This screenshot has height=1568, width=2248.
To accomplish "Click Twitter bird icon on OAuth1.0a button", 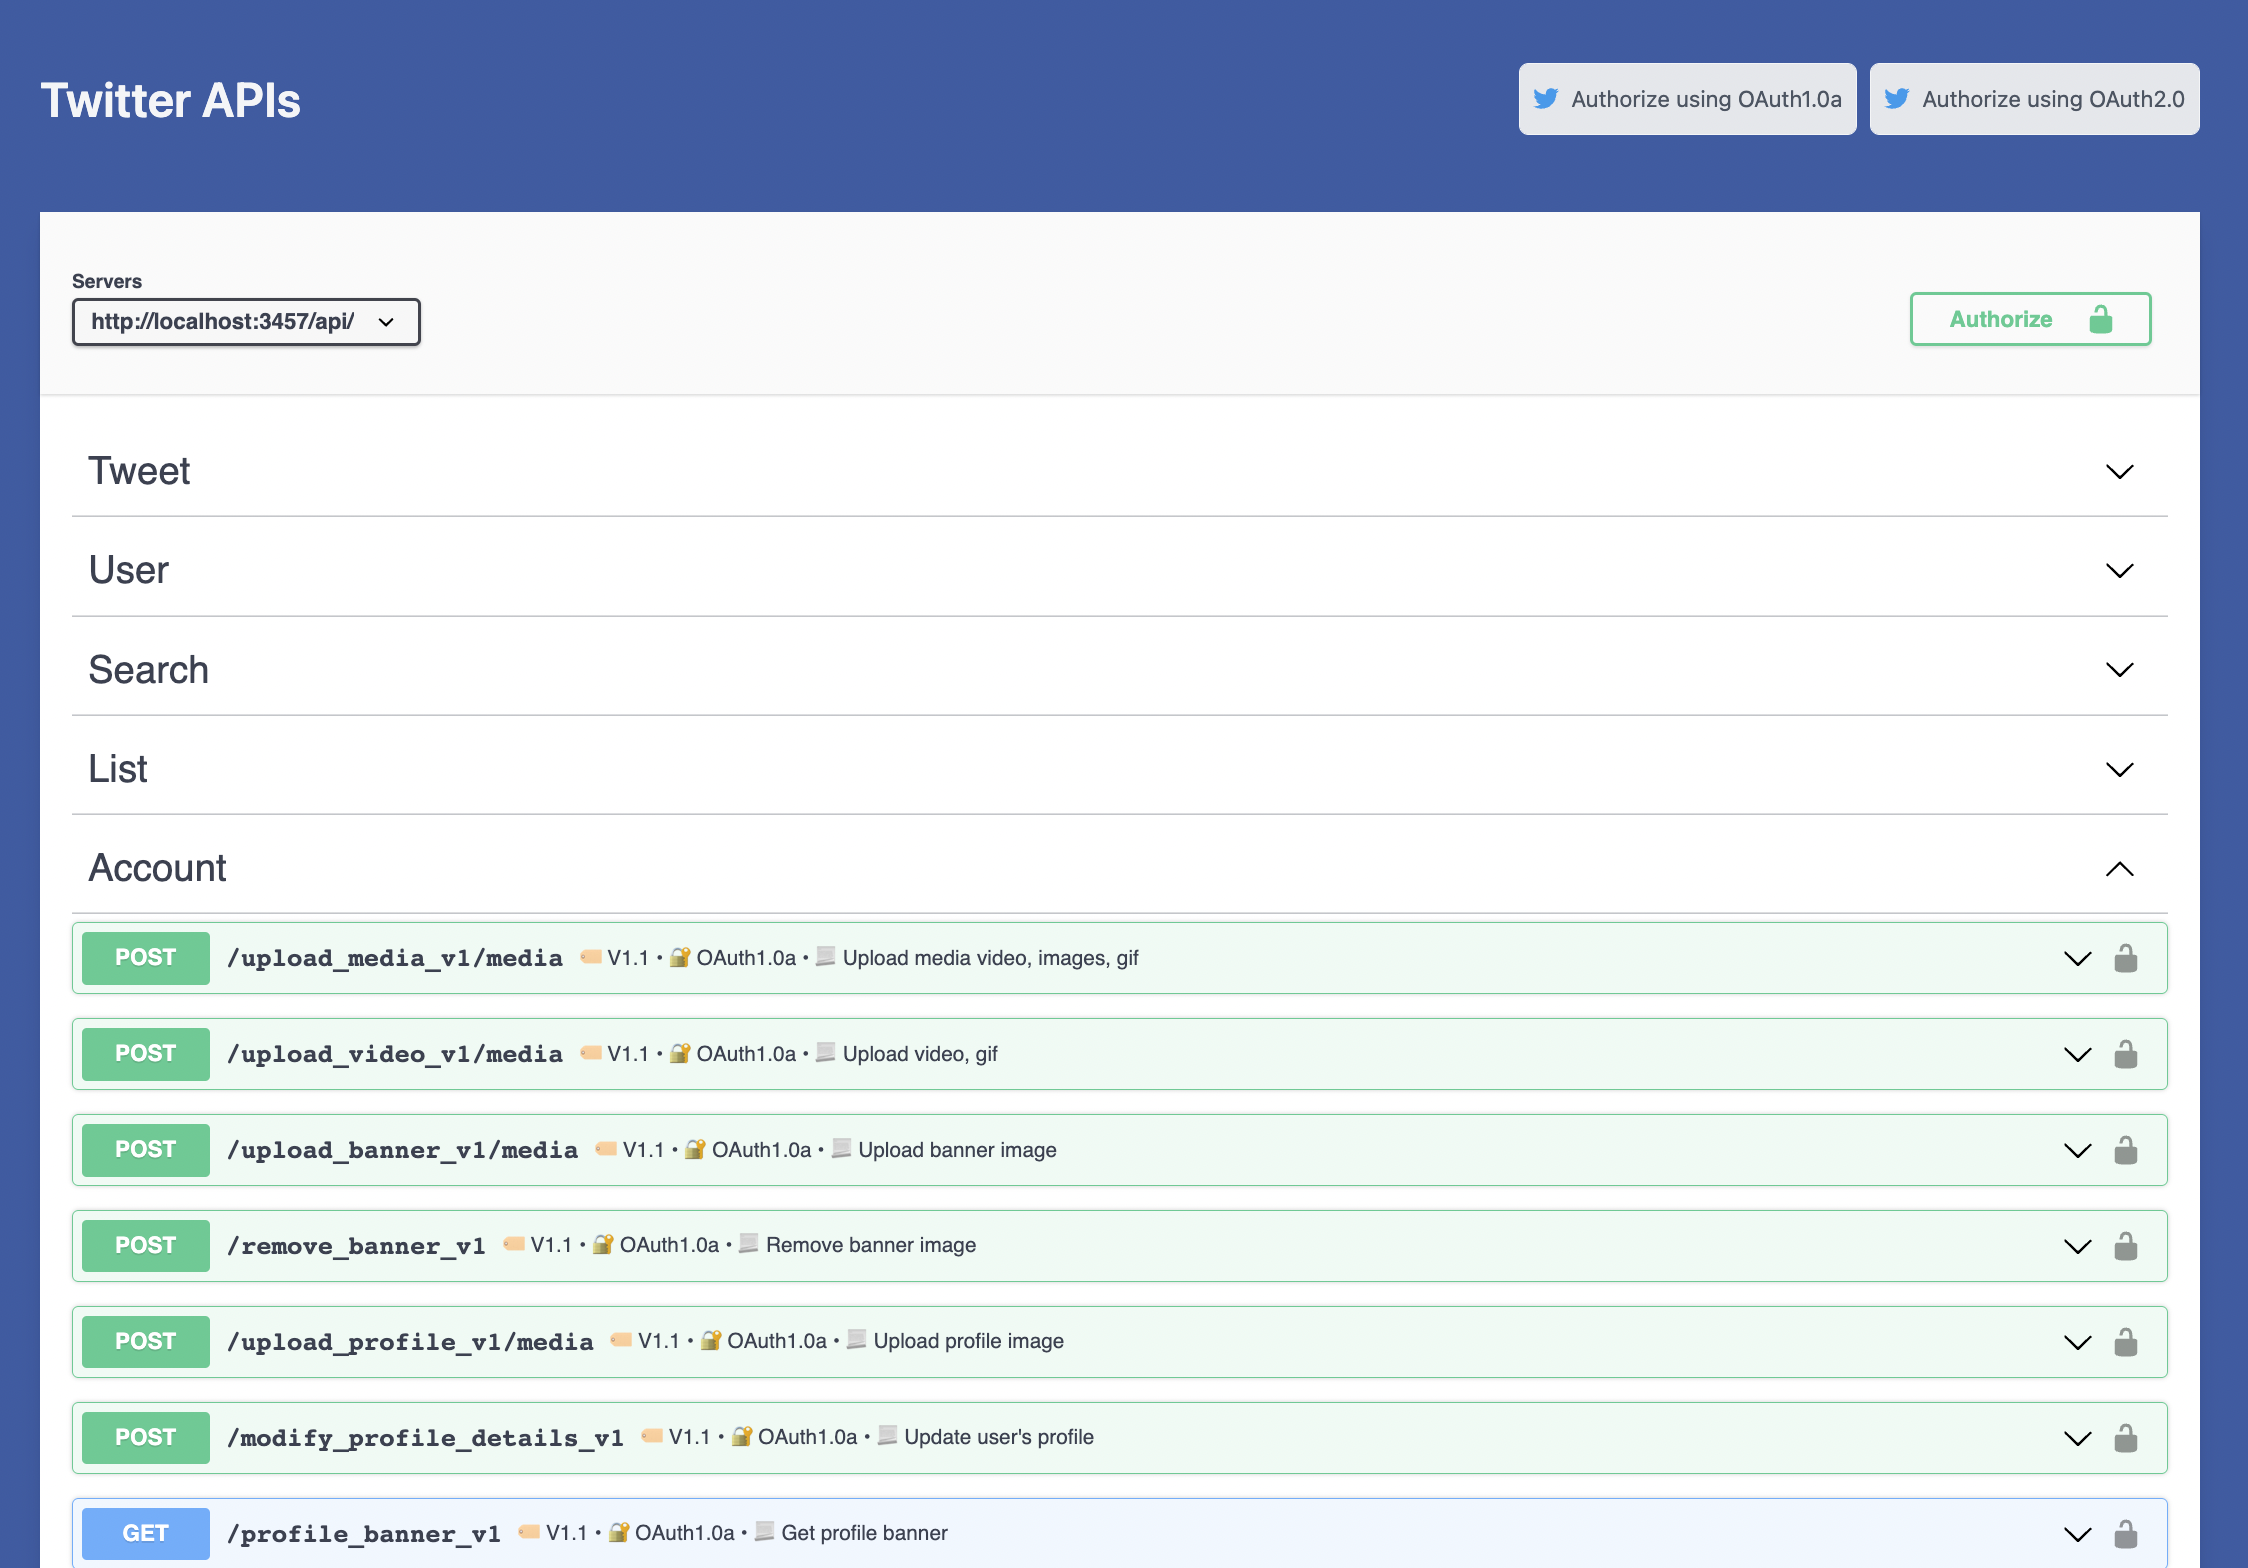I will click(x=1546, y=99).
